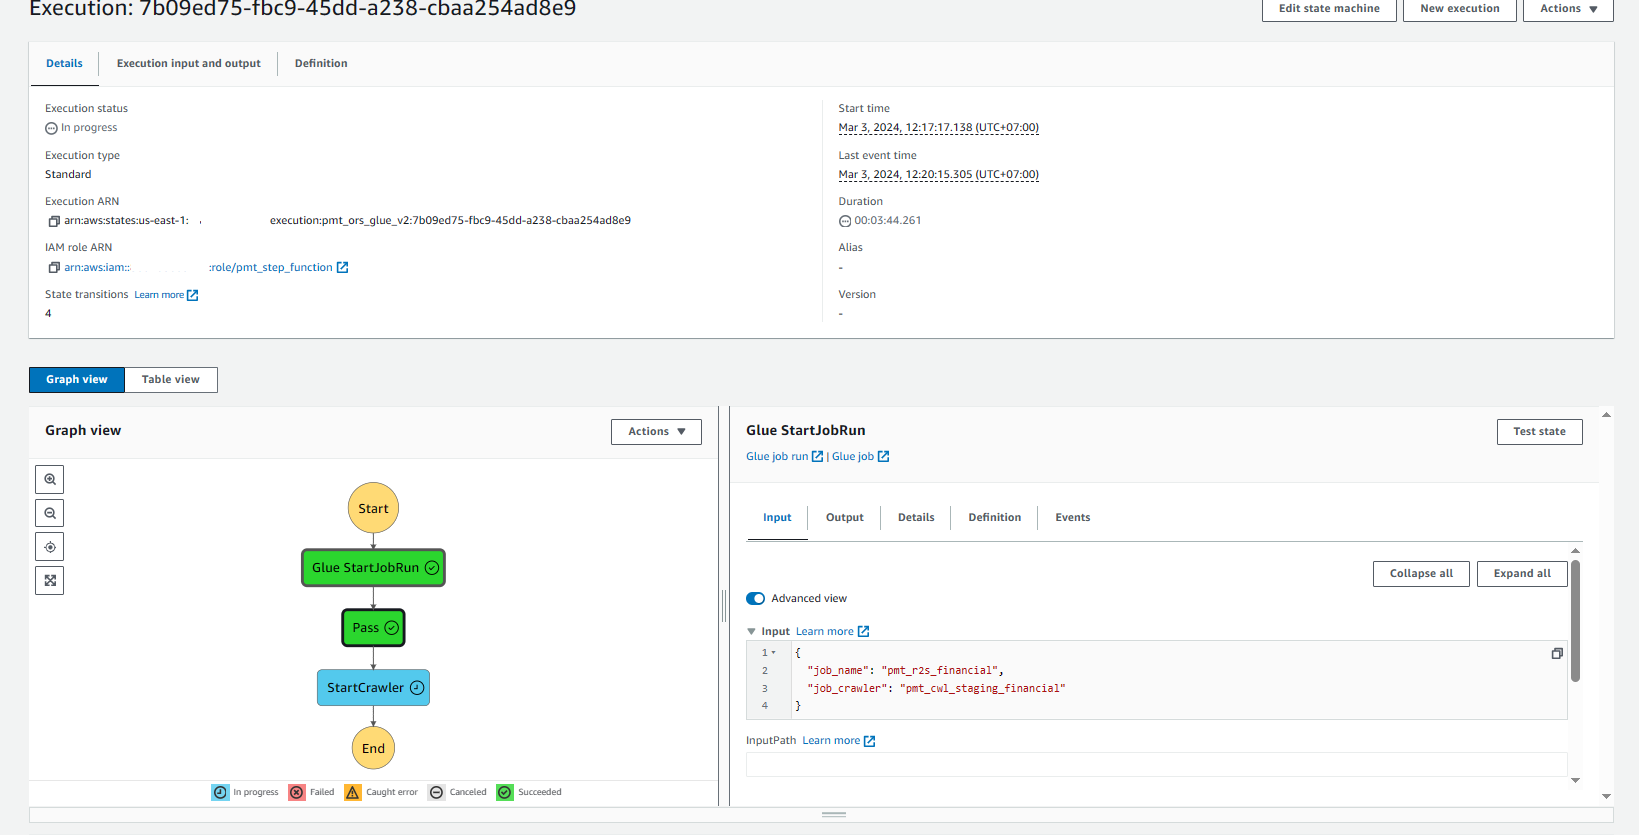The image size is (1639, 835).
Task: Open the state Details tab
Action: pyautogui.click(x=916, y=518)
